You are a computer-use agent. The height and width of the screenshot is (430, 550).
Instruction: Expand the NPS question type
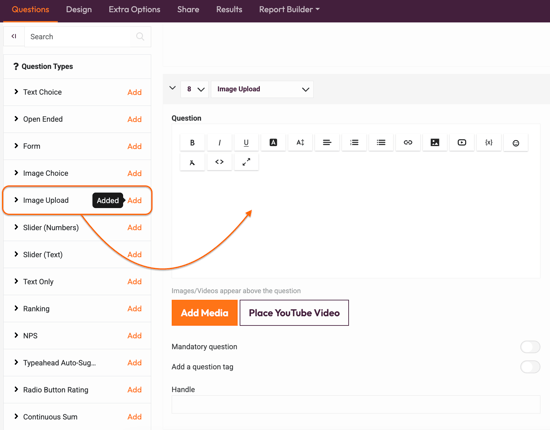click(x=16, y=335)
